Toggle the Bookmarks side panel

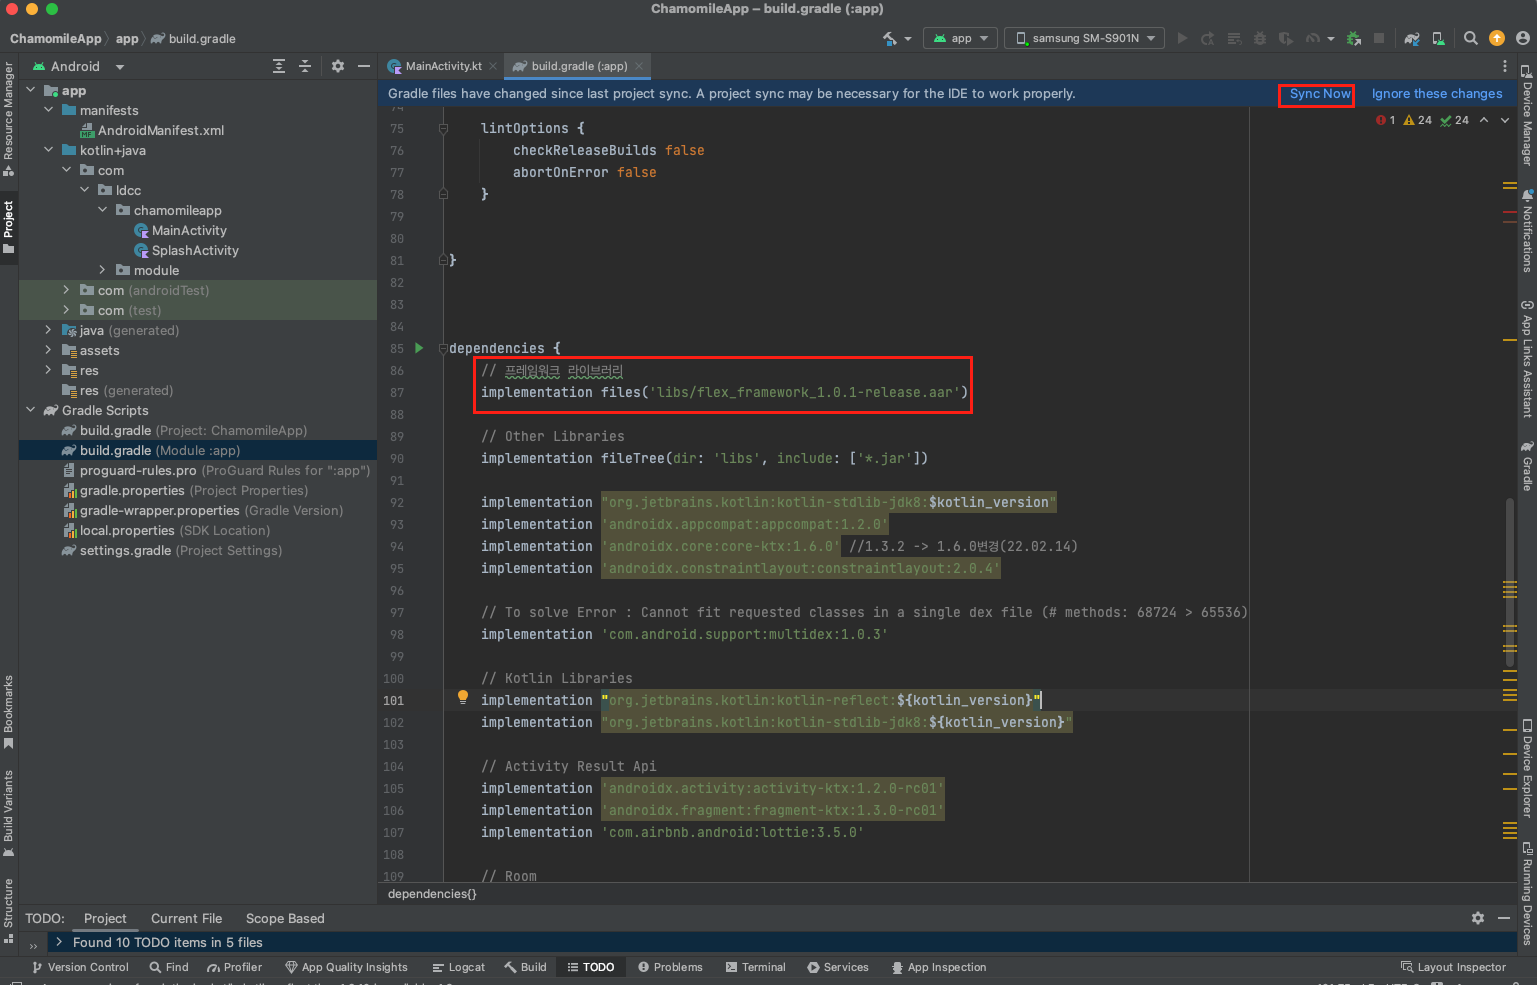pyautogui.click(x=9, y=710)
